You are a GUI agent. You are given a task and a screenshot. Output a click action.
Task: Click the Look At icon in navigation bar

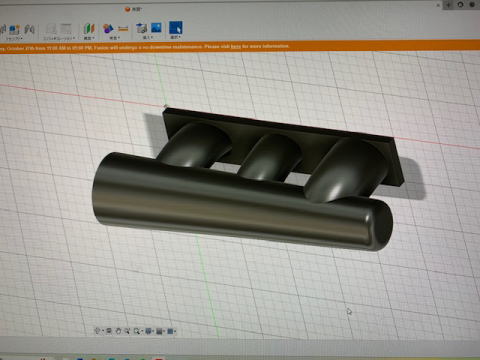[x=109, y=331]
